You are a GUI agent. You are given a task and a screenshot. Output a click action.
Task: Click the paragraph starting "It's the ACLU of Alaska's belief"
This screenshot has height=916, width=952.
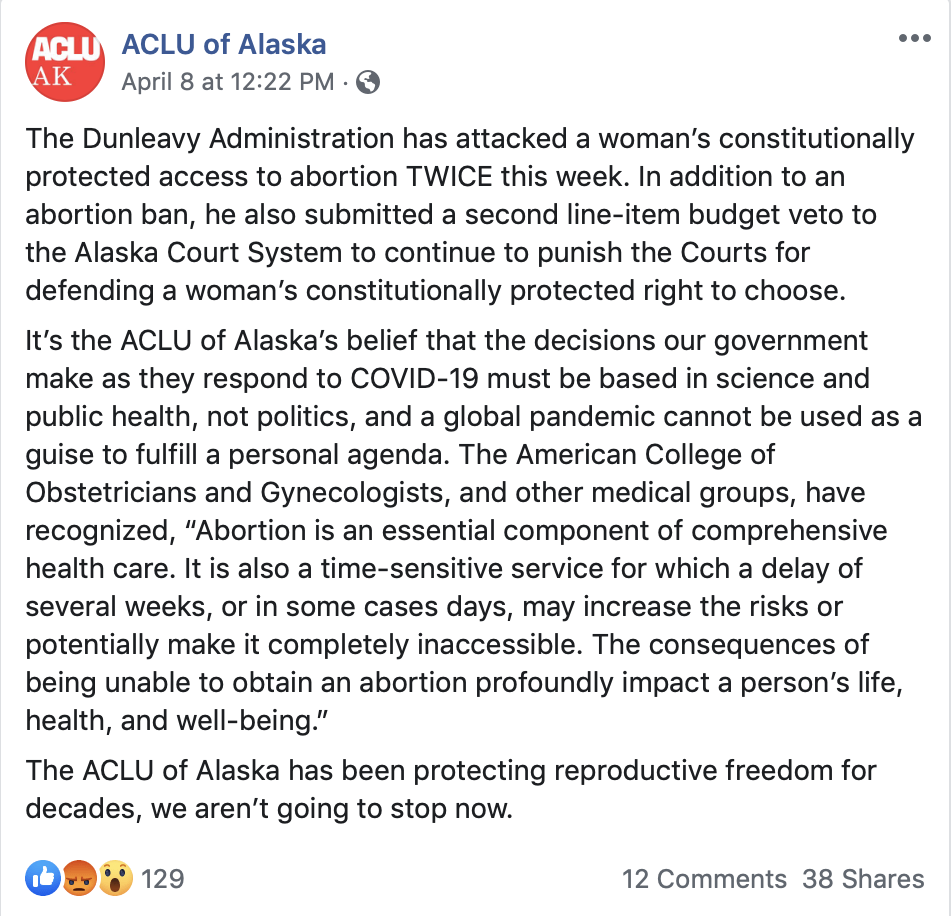coord(474,531)
